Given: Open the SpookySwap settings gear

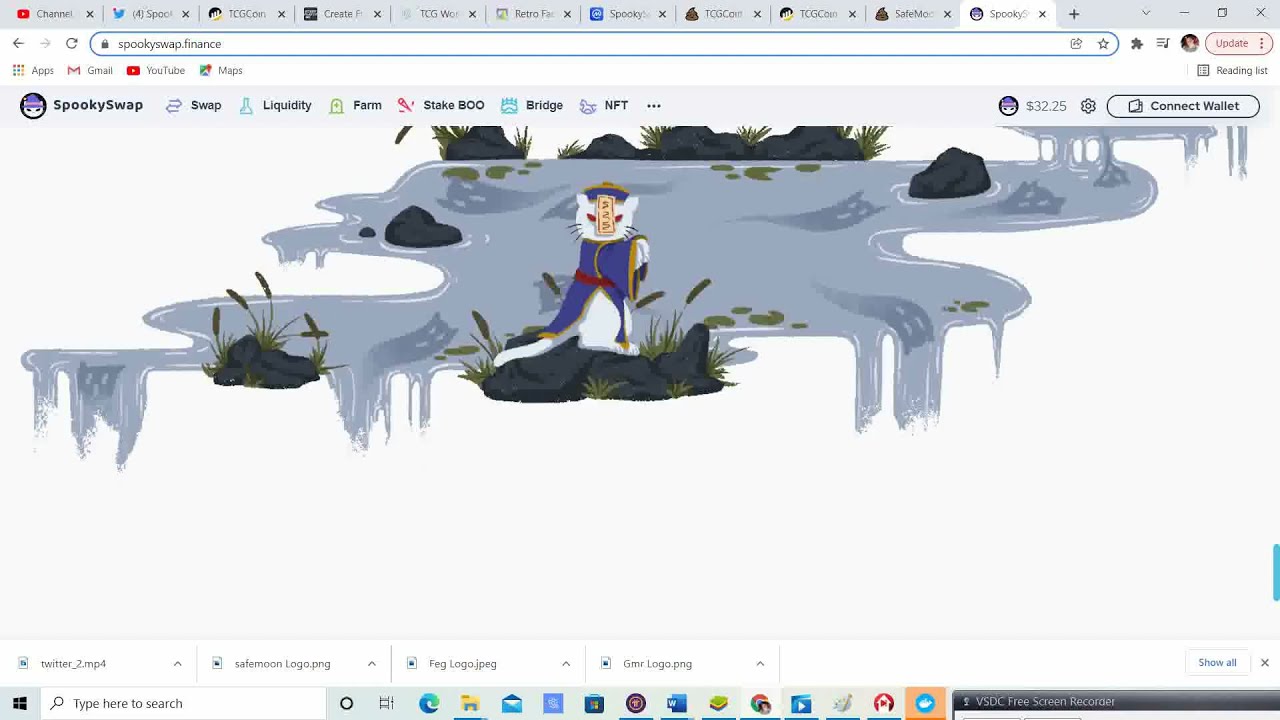Looking at the screenshot, I should pos(1088,106).
